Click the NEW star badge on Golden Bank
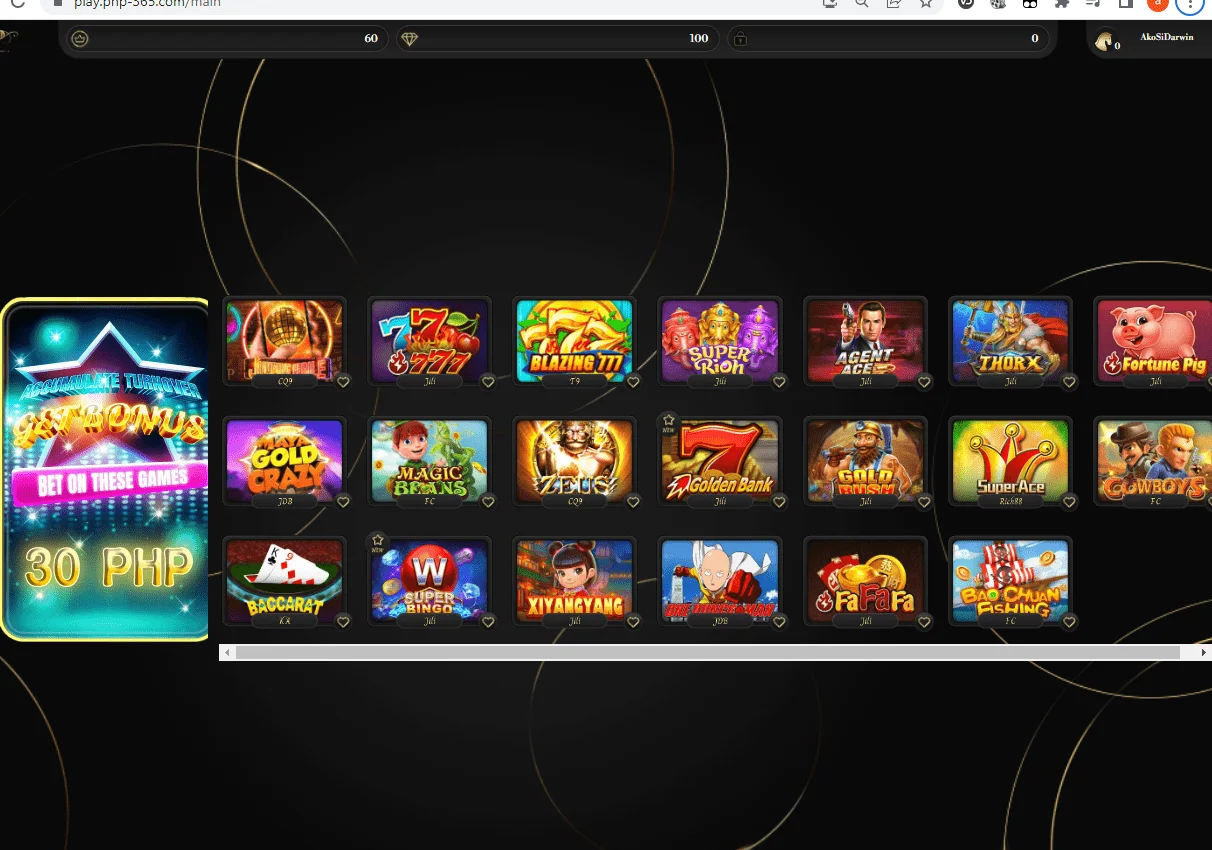This screenshot has width=1212, height=850. click(668, 424)
